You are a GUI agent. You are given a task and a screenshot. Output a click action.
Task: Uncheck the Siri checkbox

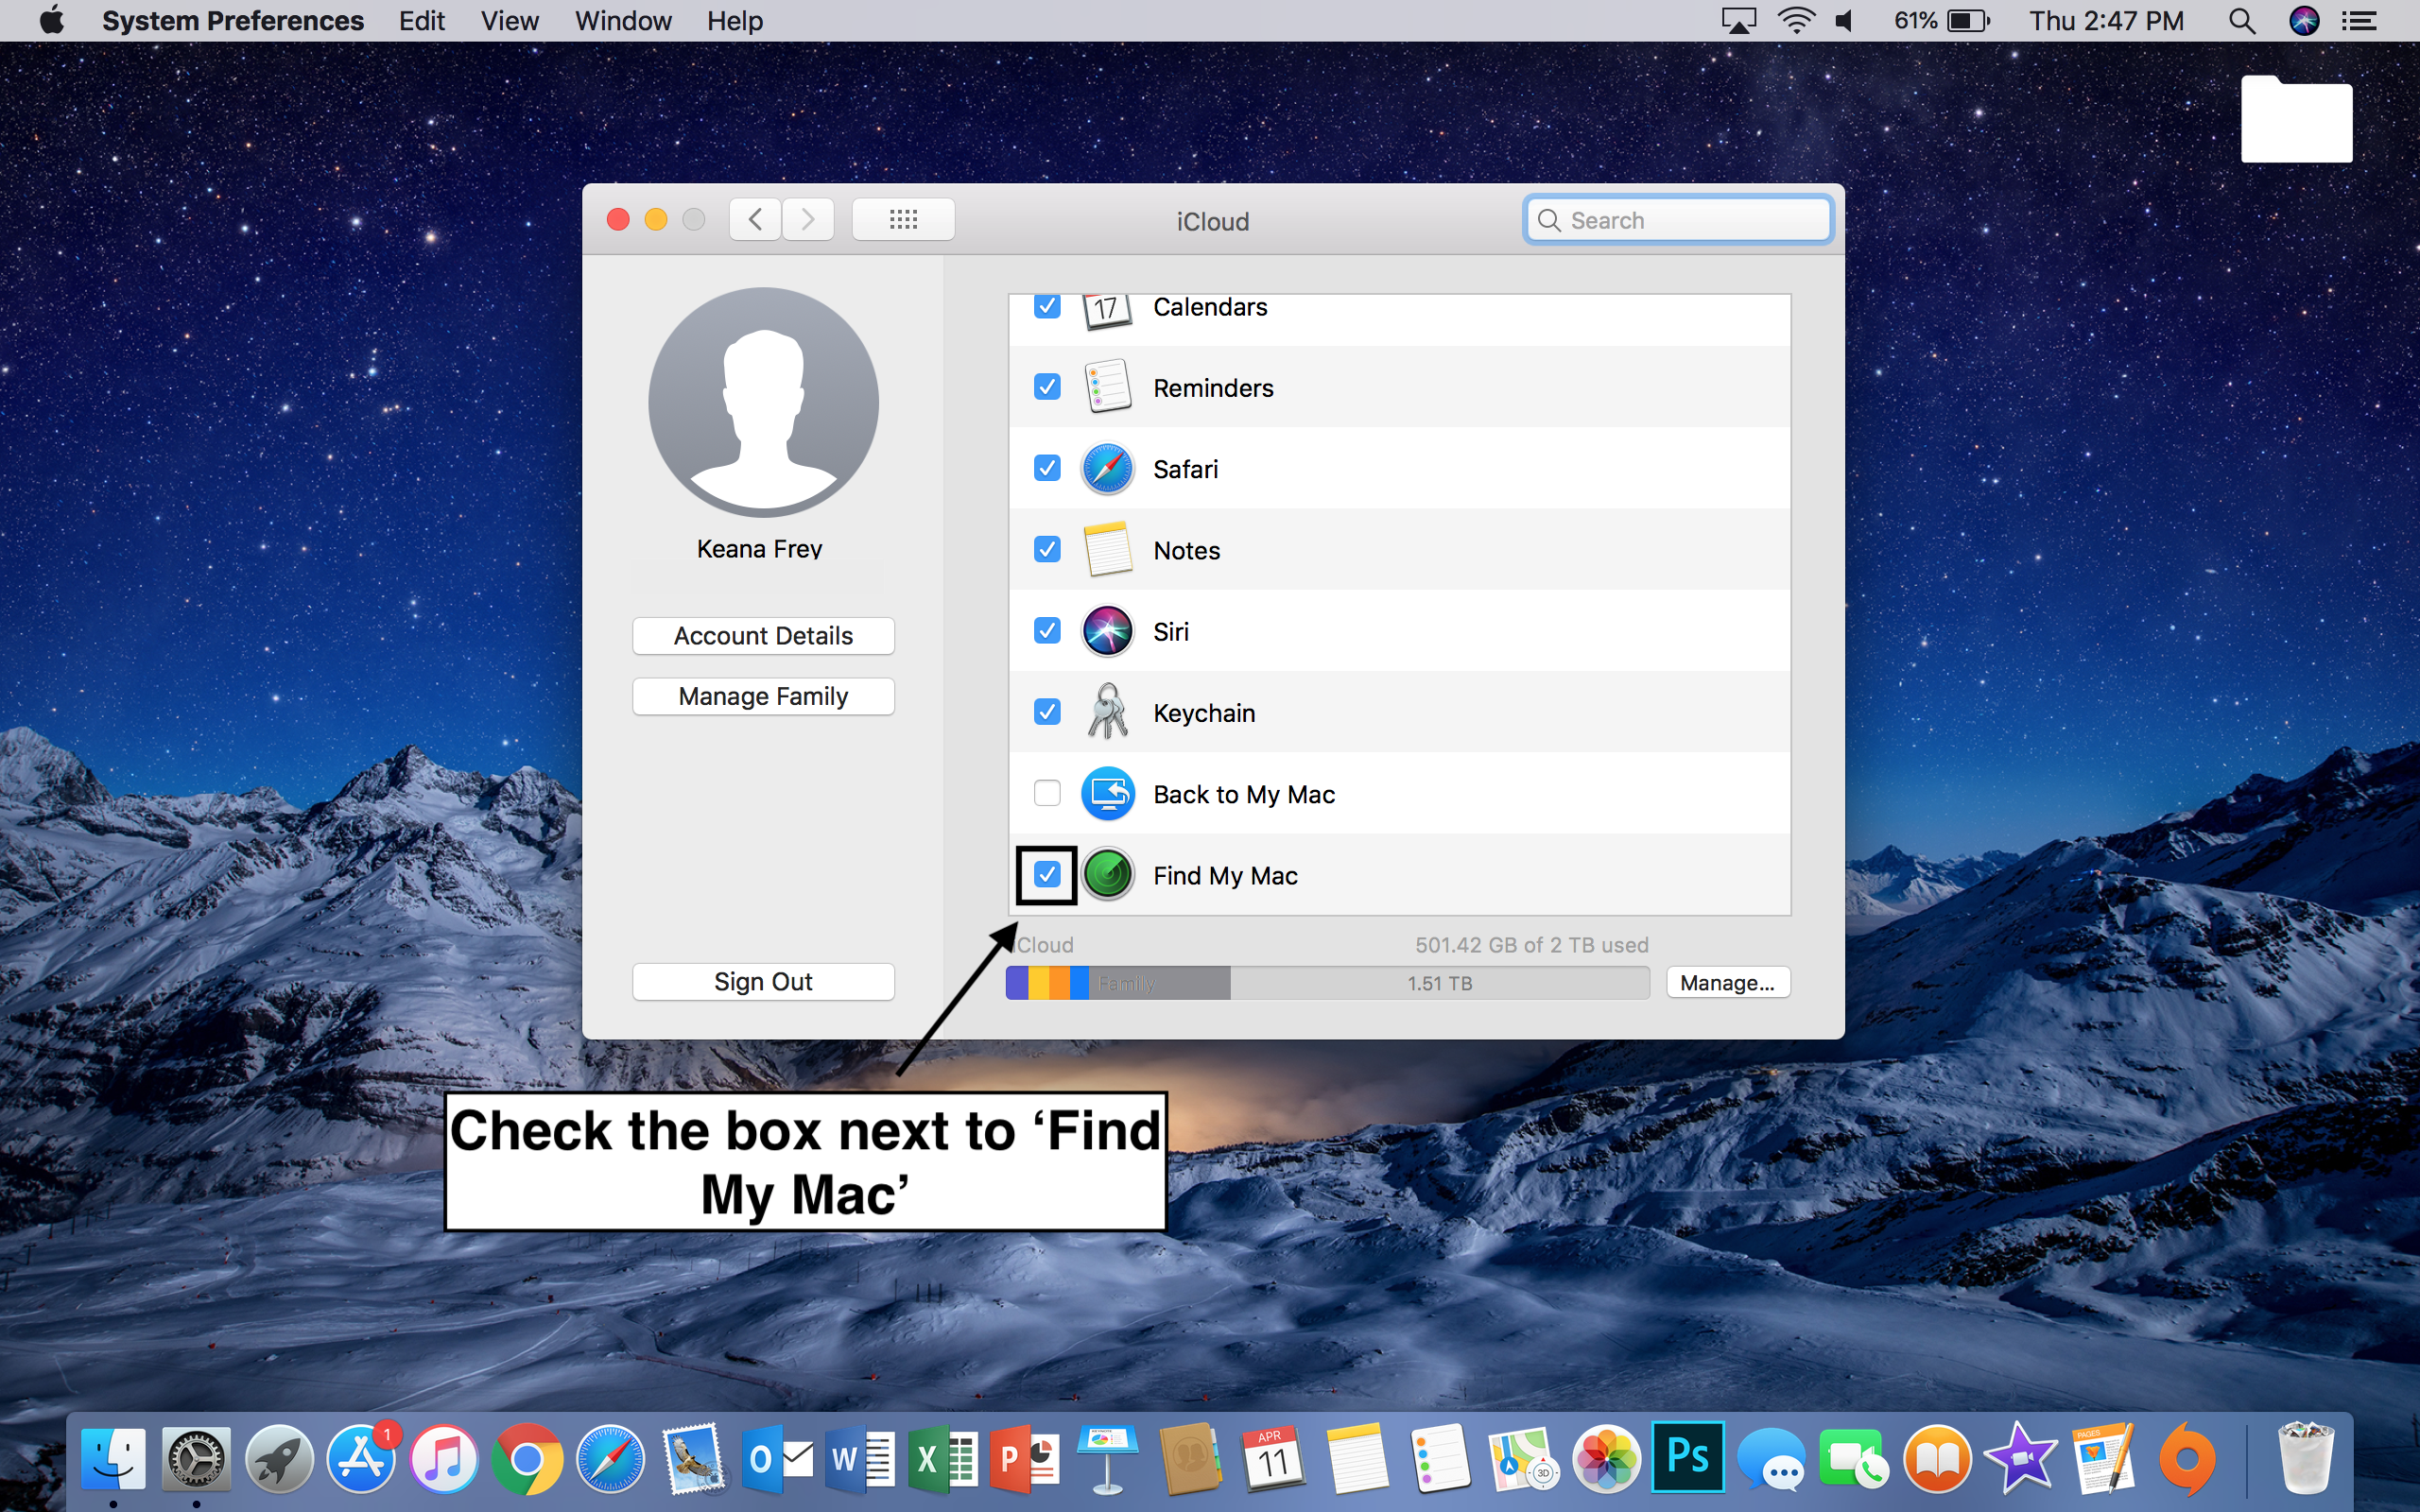1046,631
